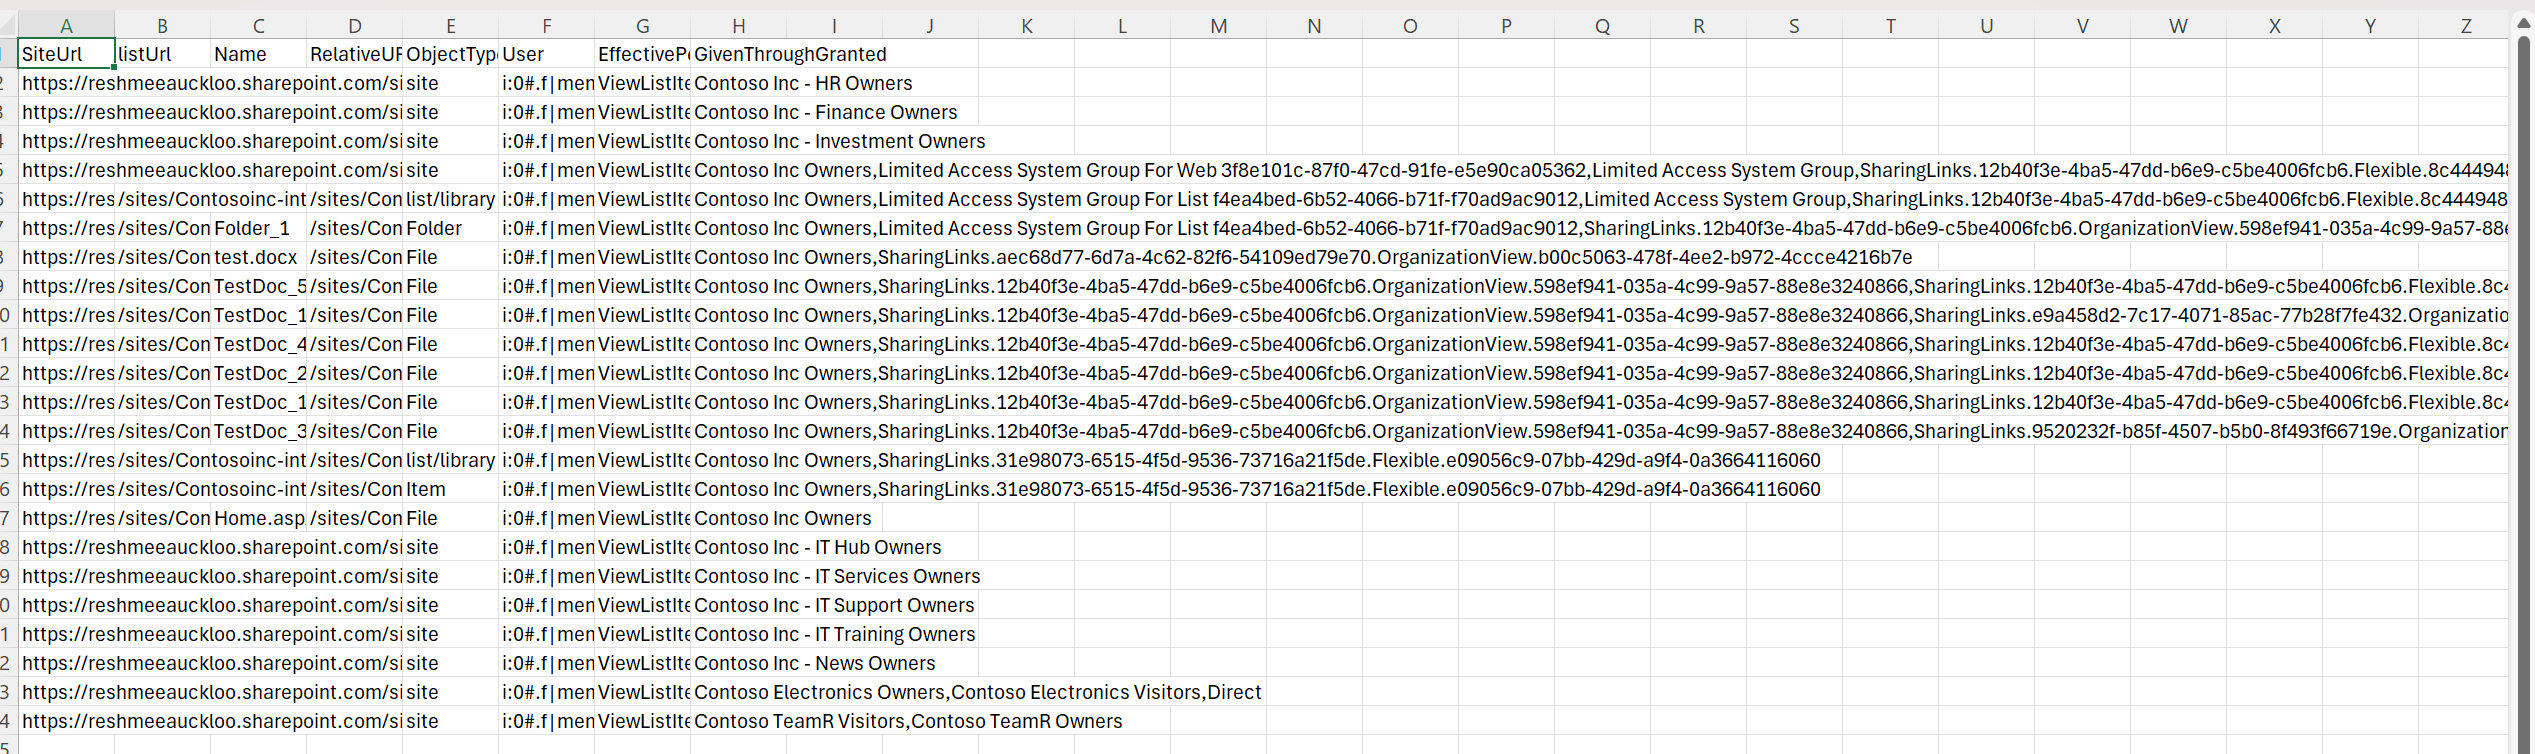Select column B header
The height and width of the screenshot is (754, 2535).
click(162, 26)
